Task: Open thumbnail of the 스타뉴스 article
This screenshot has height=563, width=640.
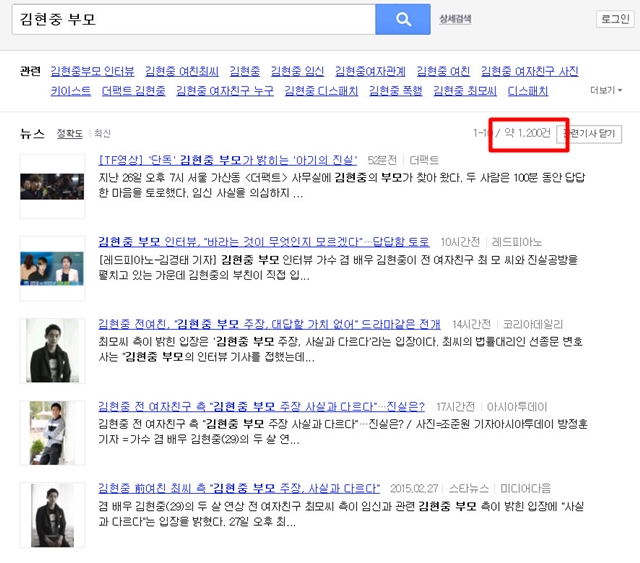Action: pos(52,515)
